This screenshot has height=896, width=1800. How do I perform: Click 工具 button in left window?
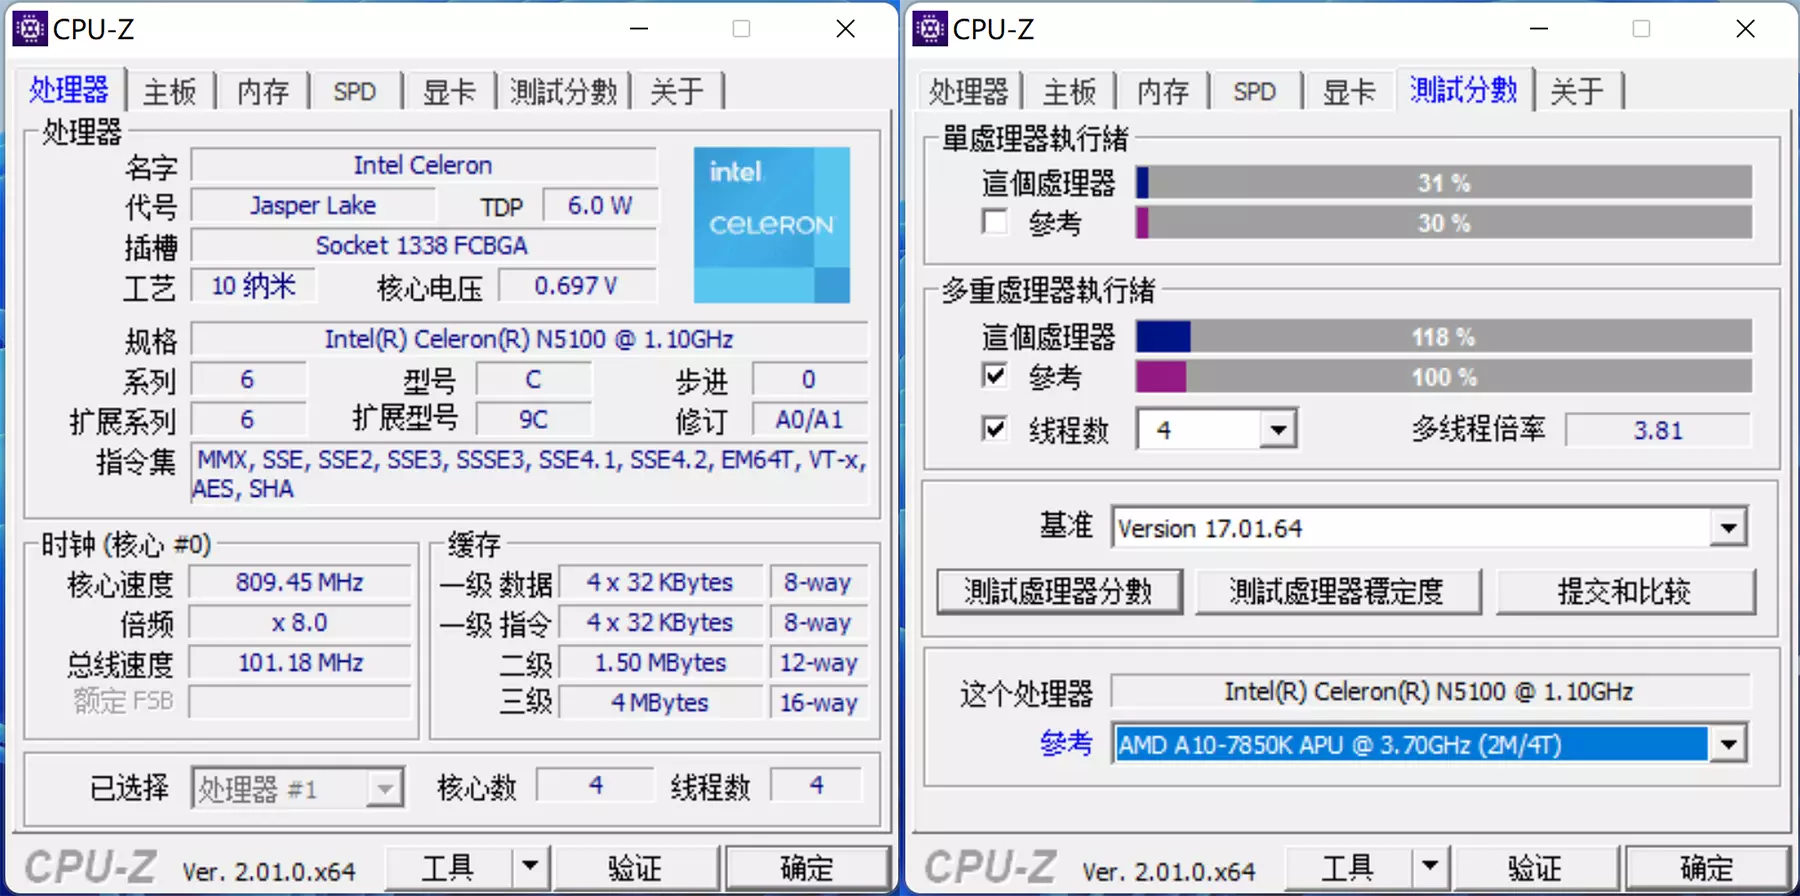point(448,867)
